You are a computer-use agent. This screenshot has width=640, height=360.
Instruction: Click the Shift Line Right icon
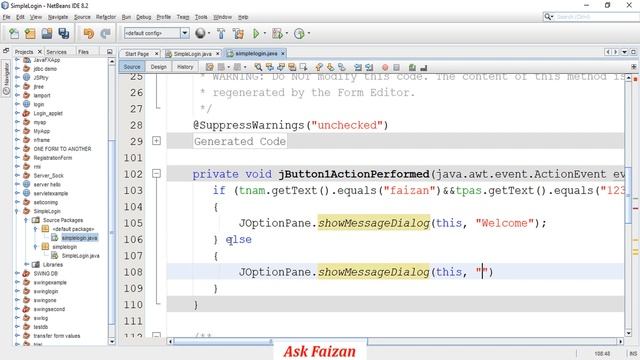click(x=369, y=67)
